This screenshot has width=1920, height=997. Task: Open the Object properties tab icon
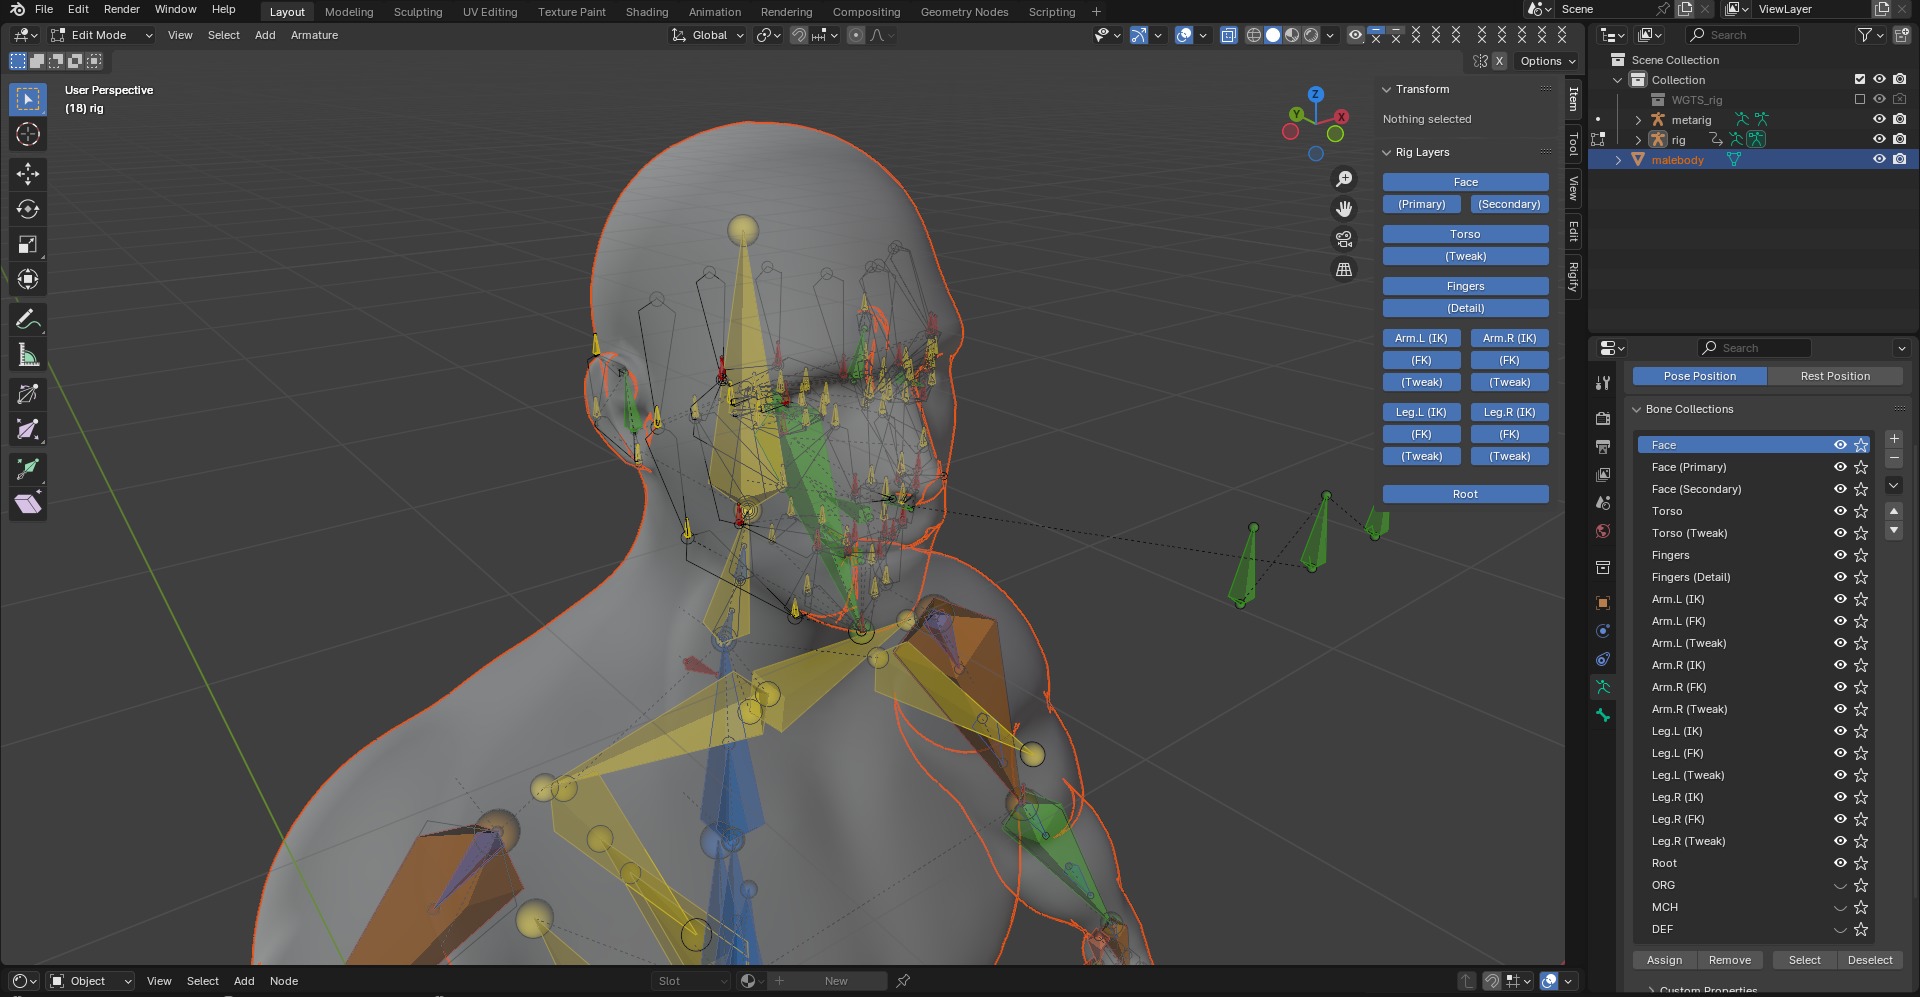[1603, 603]
